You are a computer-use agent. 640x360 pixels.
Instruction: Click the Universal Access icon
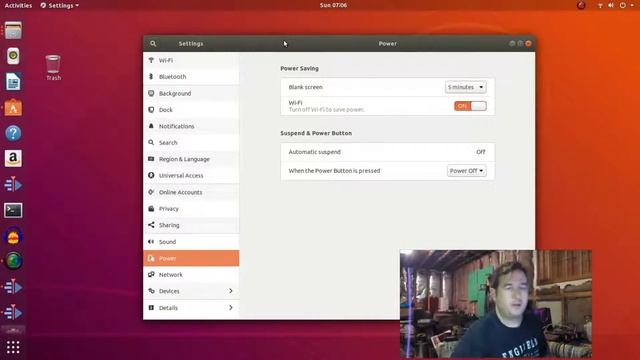151,176
